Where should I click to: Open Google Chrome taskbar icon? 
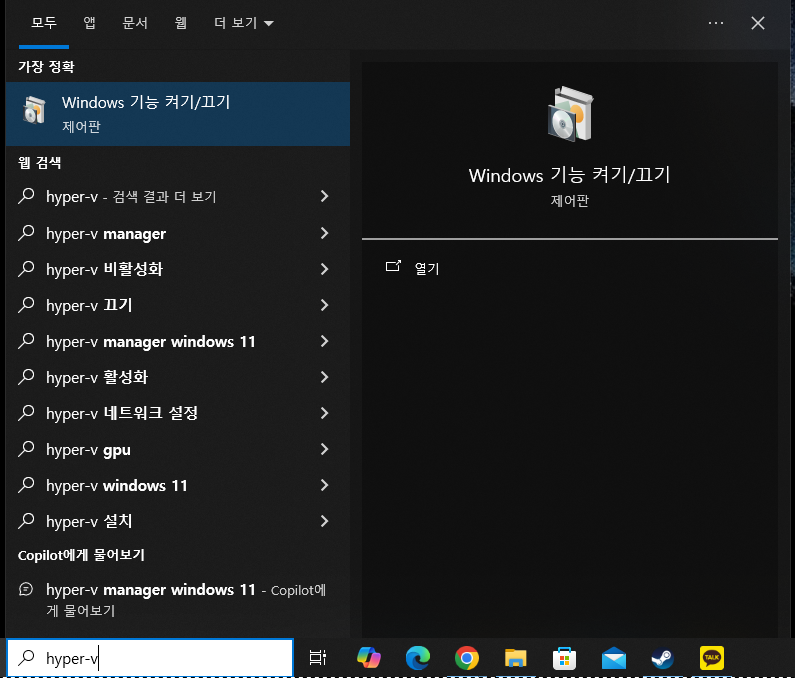(467, 658)
